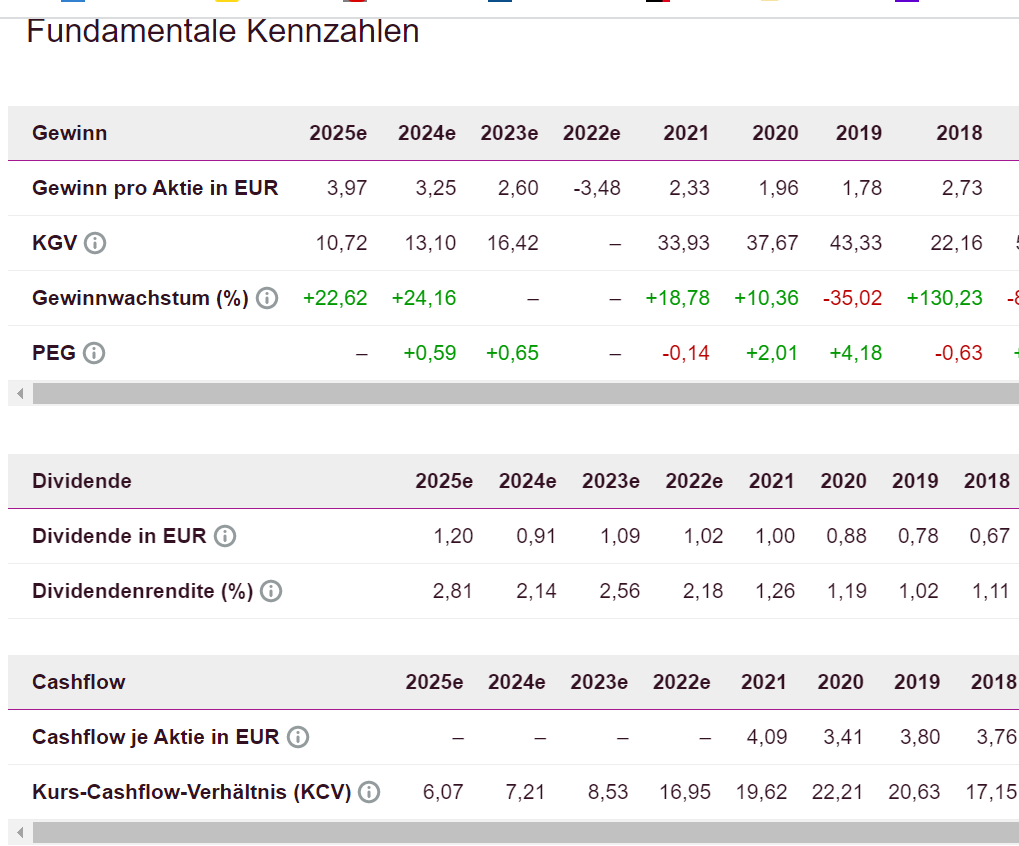This screenshot has height=846, width=1019.
Task: Select the KCV value 22,21
Action: click(x=838, y=792)
